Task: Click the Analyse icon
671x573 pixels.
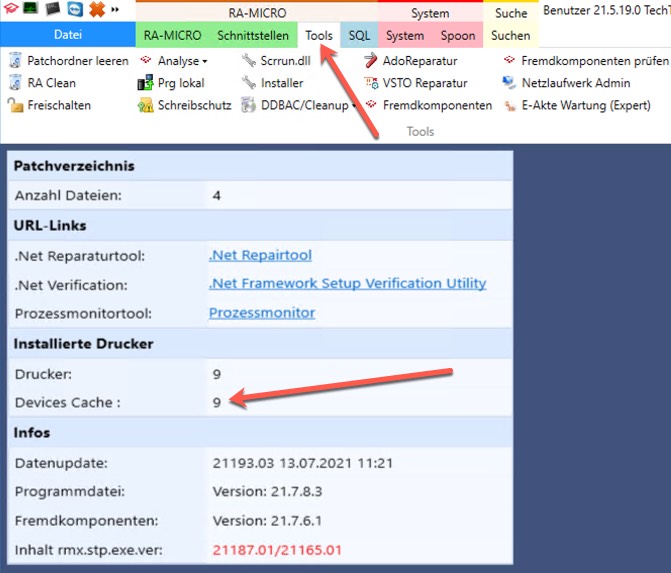Action: (x=146, y=60)
